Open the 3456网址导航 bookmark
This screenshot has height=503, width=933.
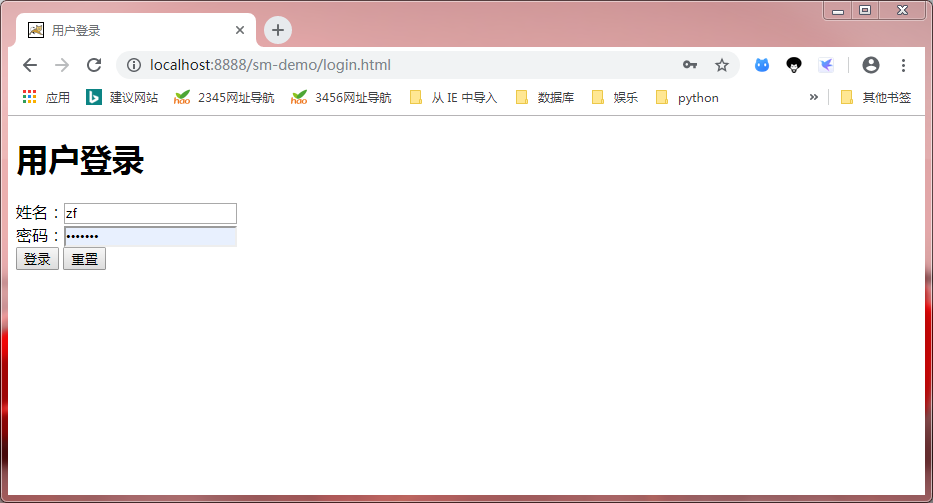click(x=341, y=97)
